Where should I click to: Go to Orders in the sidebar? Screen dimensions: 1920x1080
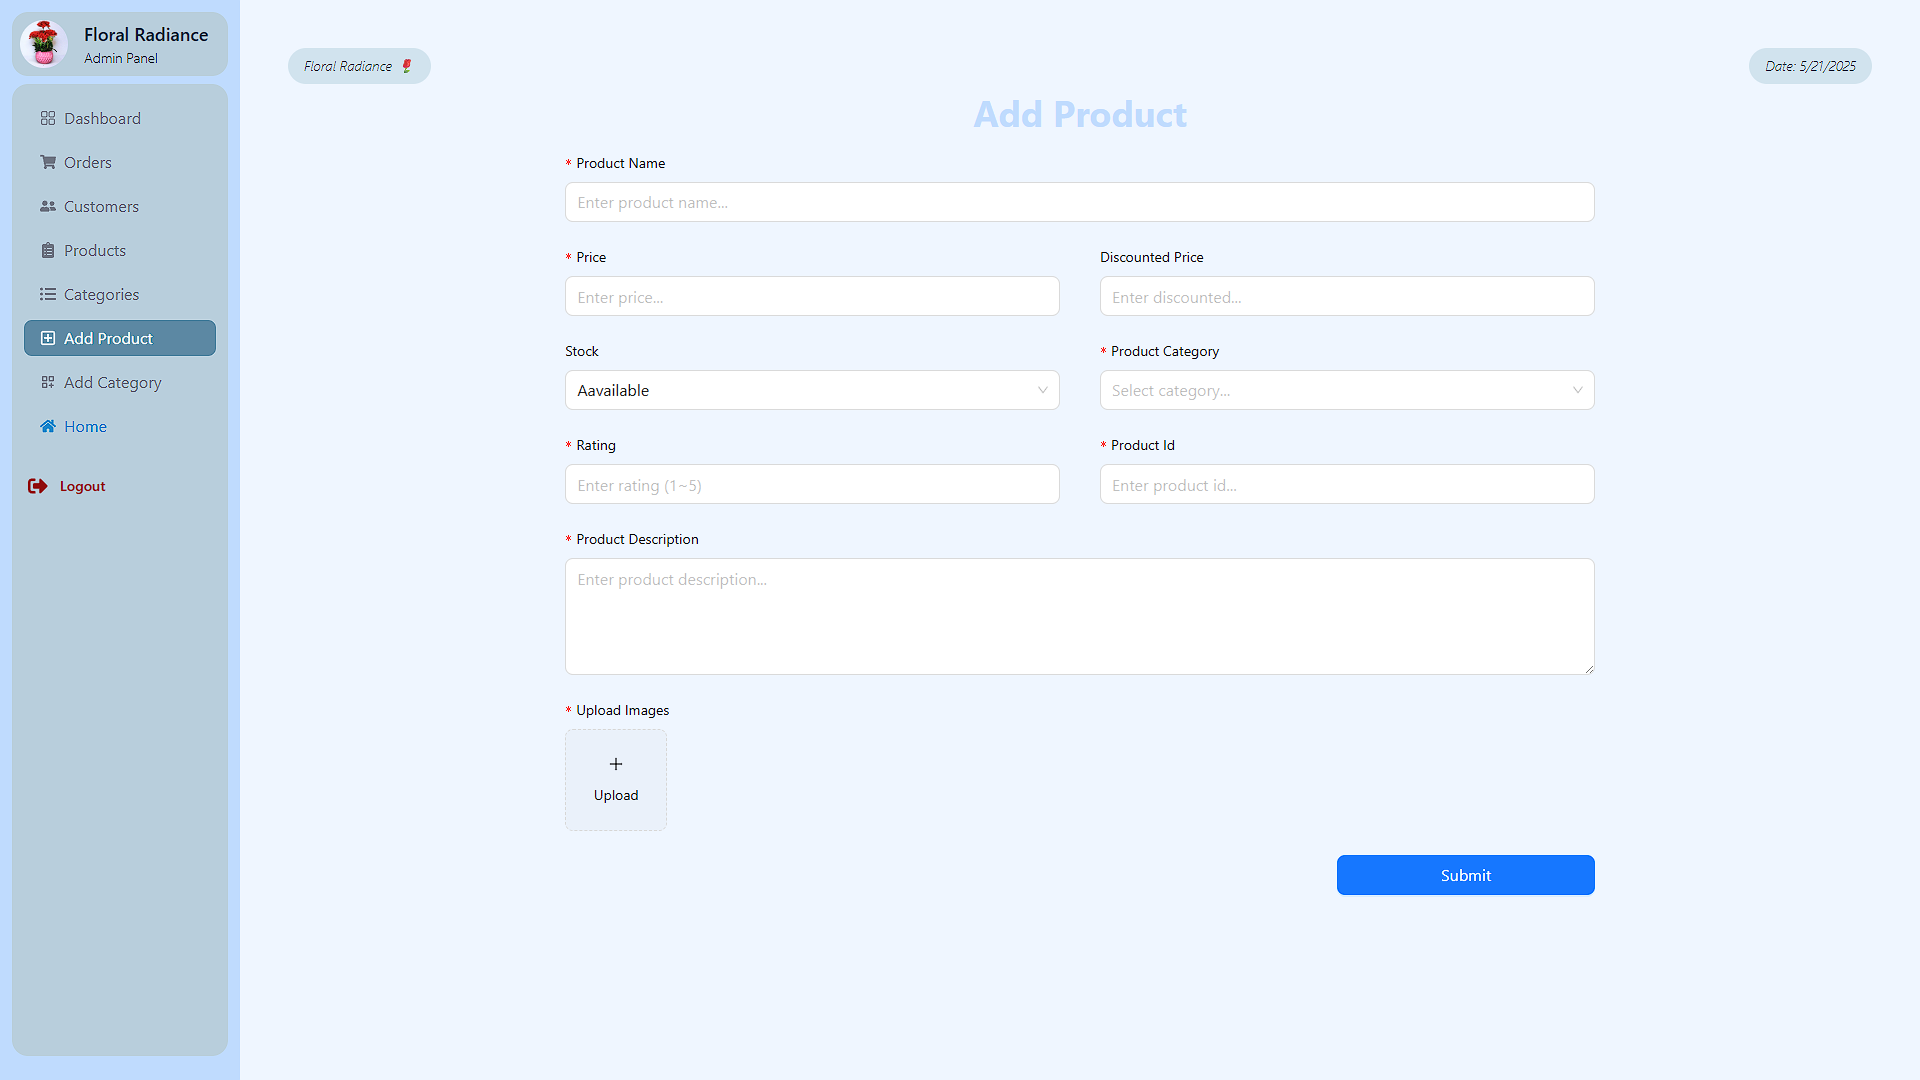88,162
